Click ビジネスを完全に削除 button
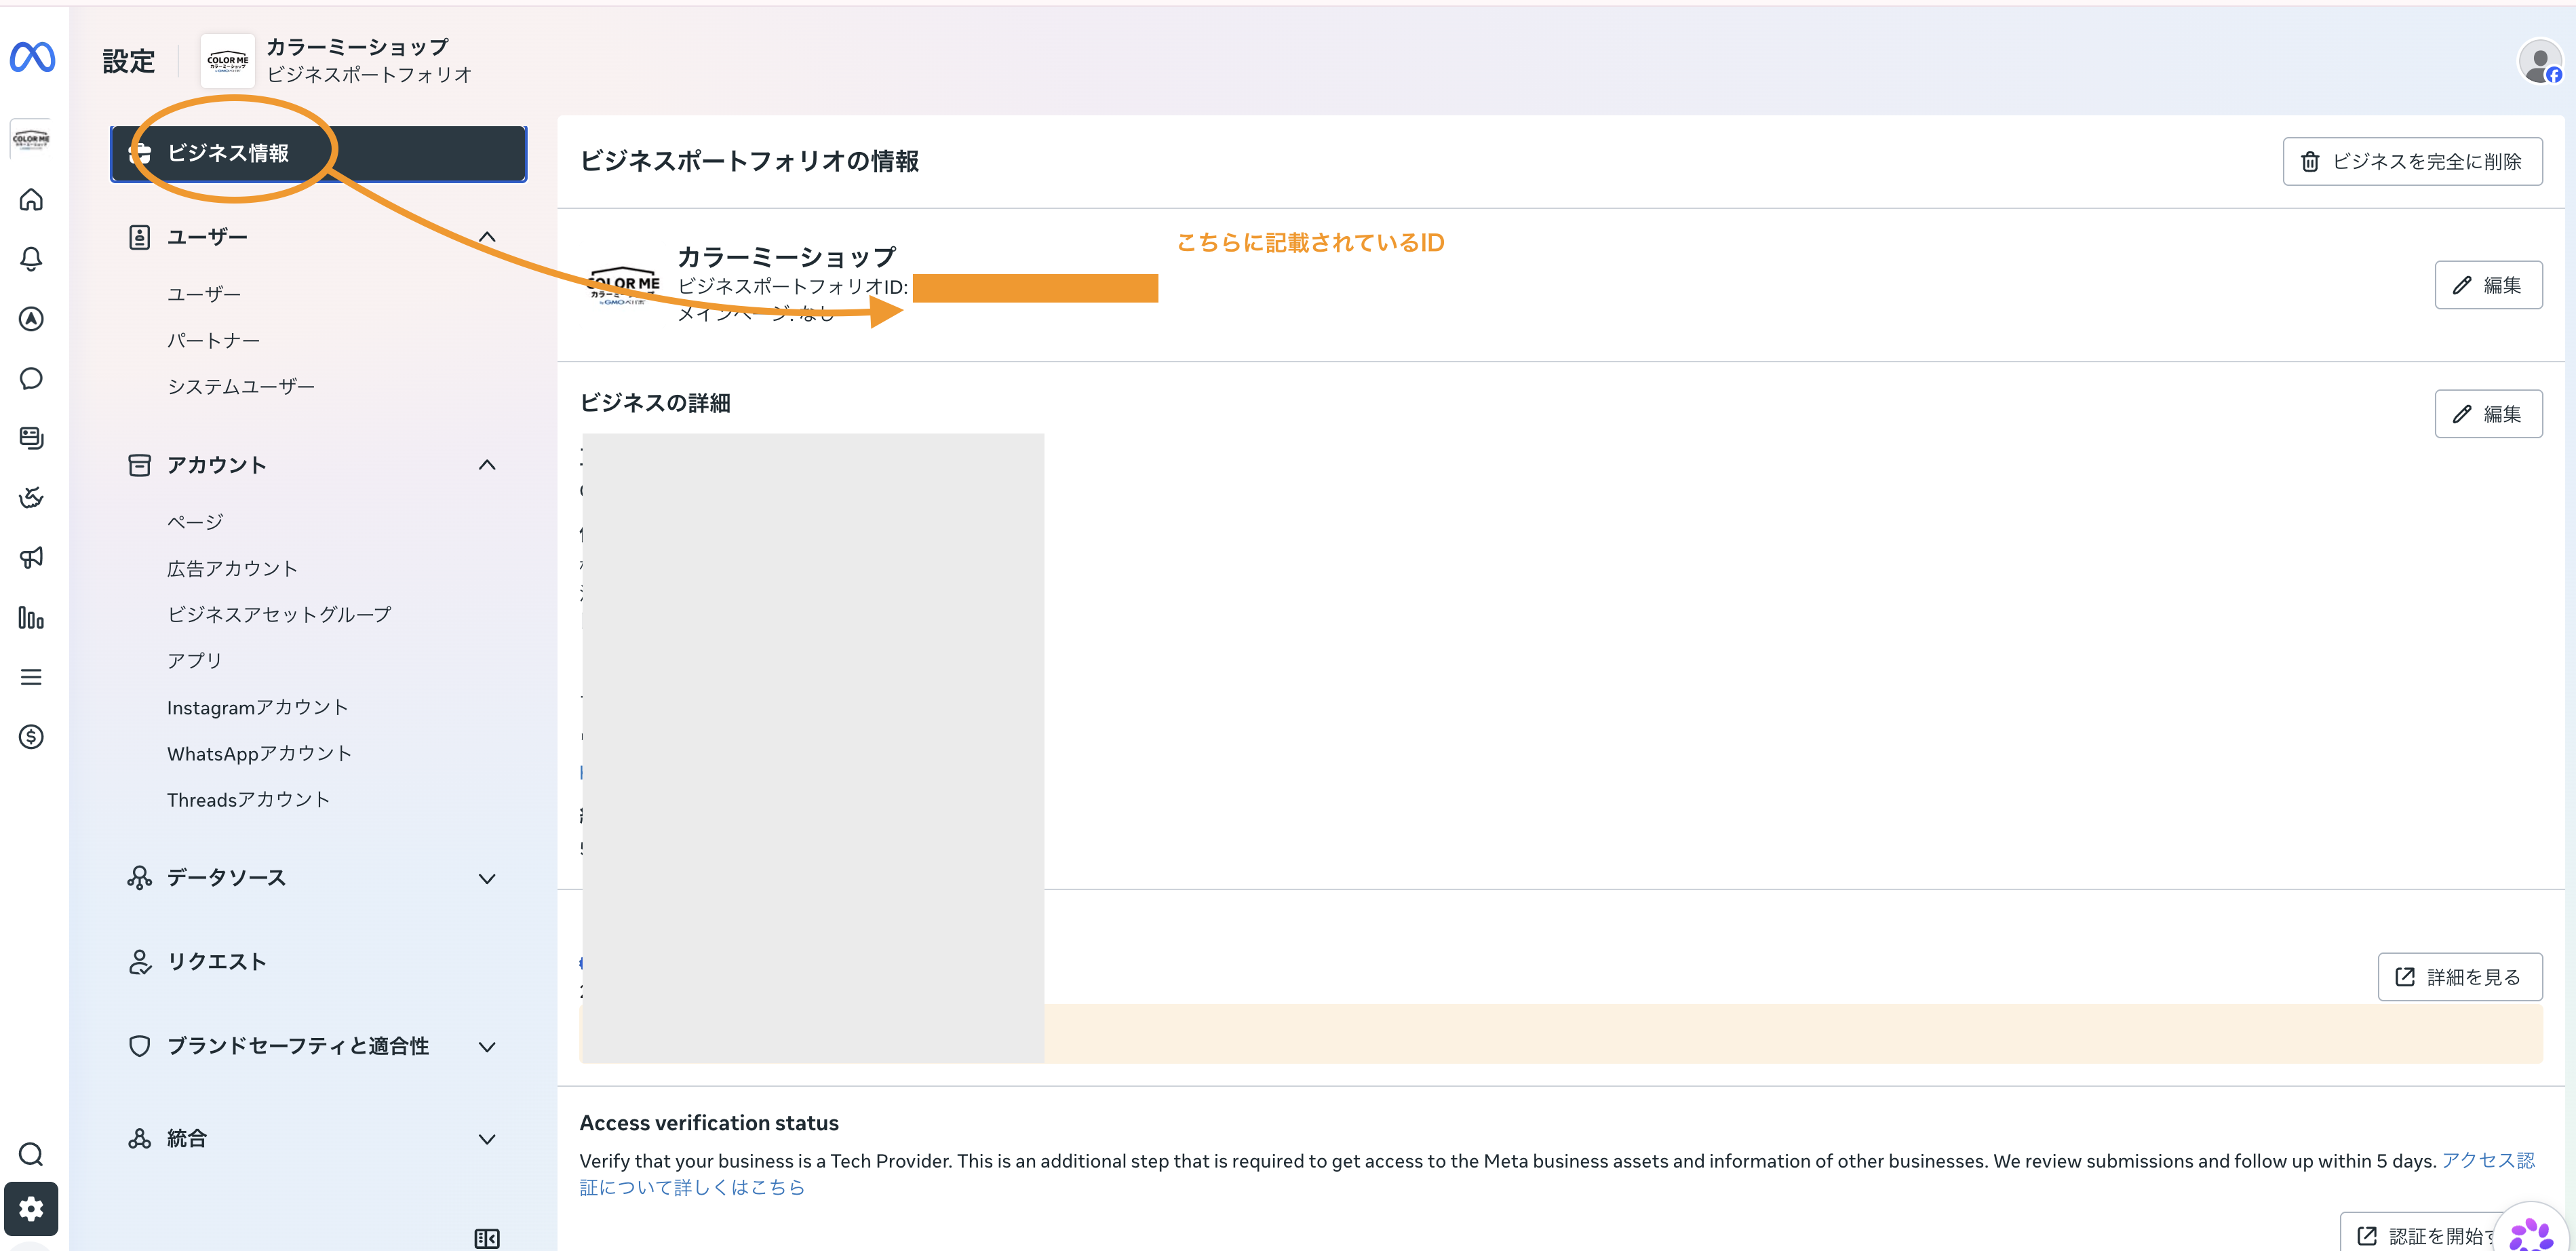Image resolution: width=2576 pixels, height=1251 pixels. (x=2412, y=162)
